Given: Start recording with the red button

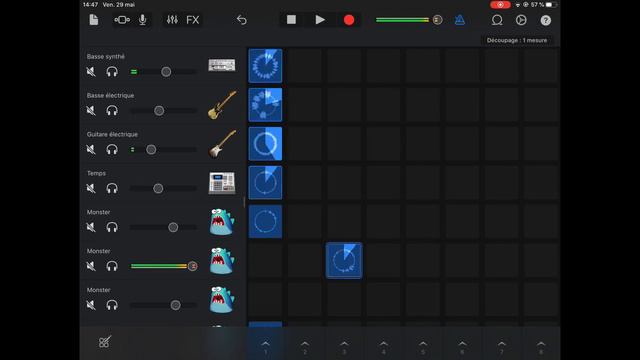Looking at the screenshot, I should (x=349, y=20).
